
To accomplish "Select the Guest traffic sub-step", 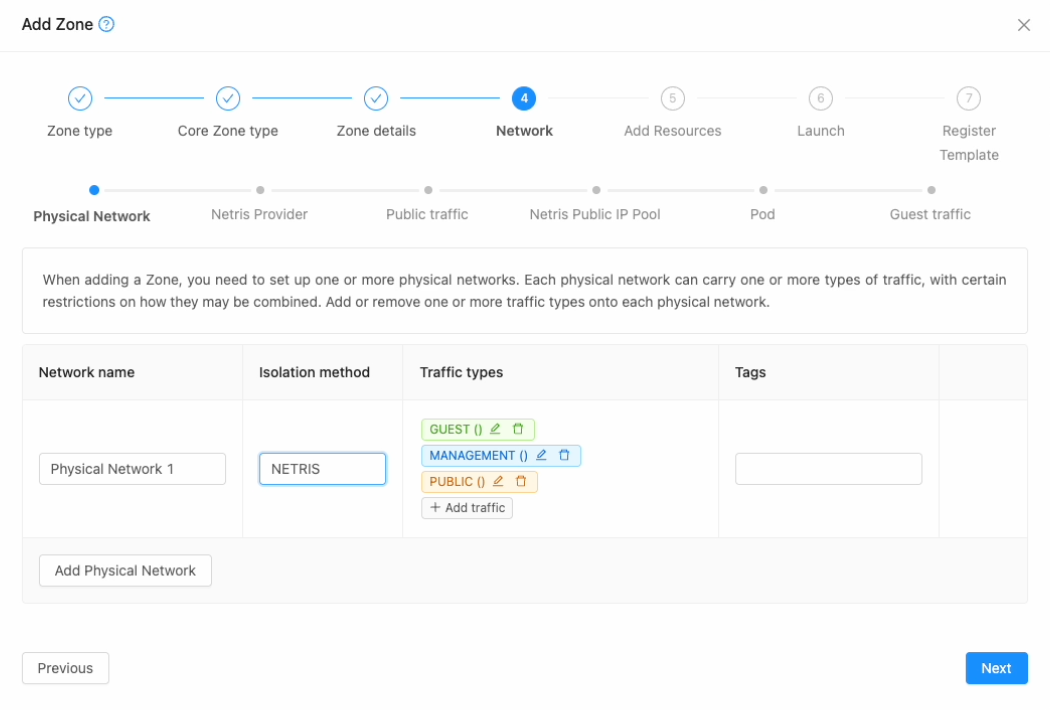I will click(x=930, y=214).
